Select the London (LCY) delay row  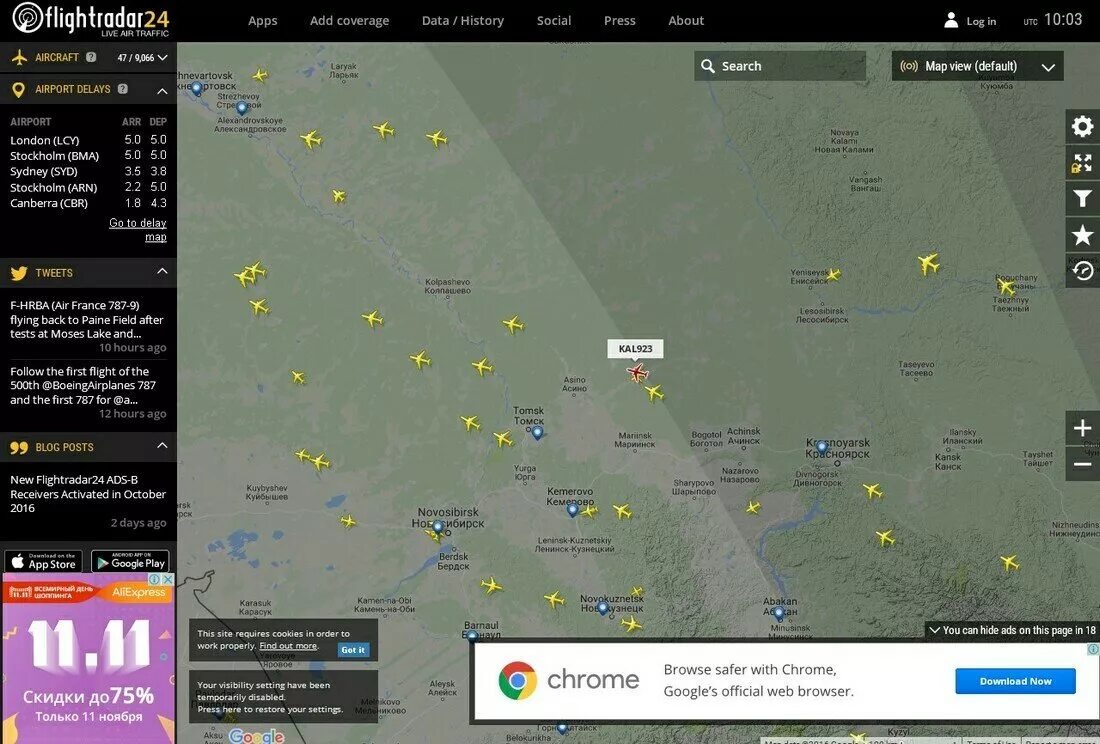click(x=88, y=140)
